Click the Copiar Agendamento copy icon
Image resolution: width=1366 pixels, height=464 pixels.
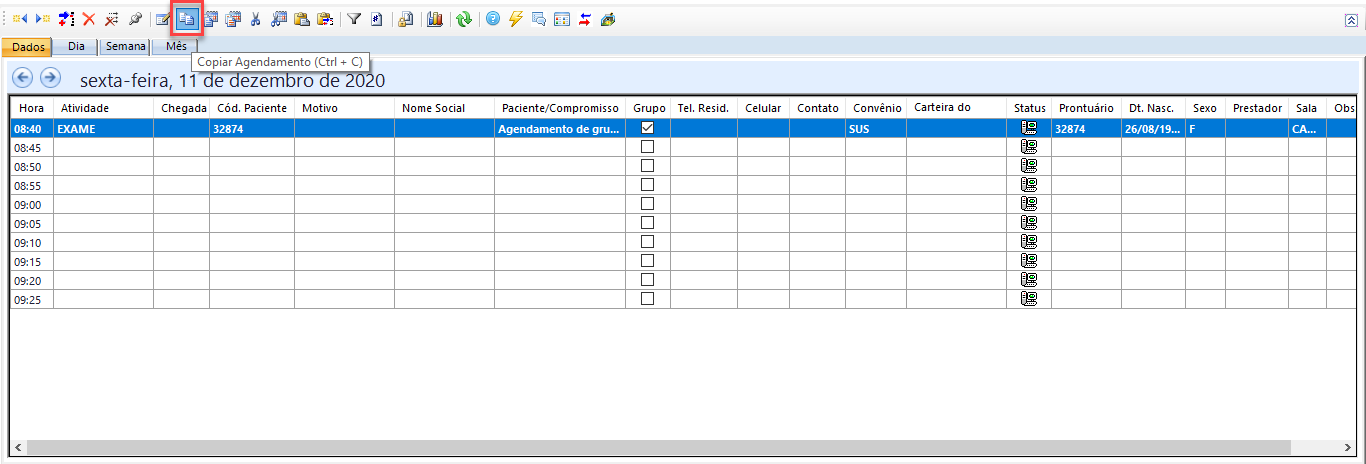[x=187, y=18]
